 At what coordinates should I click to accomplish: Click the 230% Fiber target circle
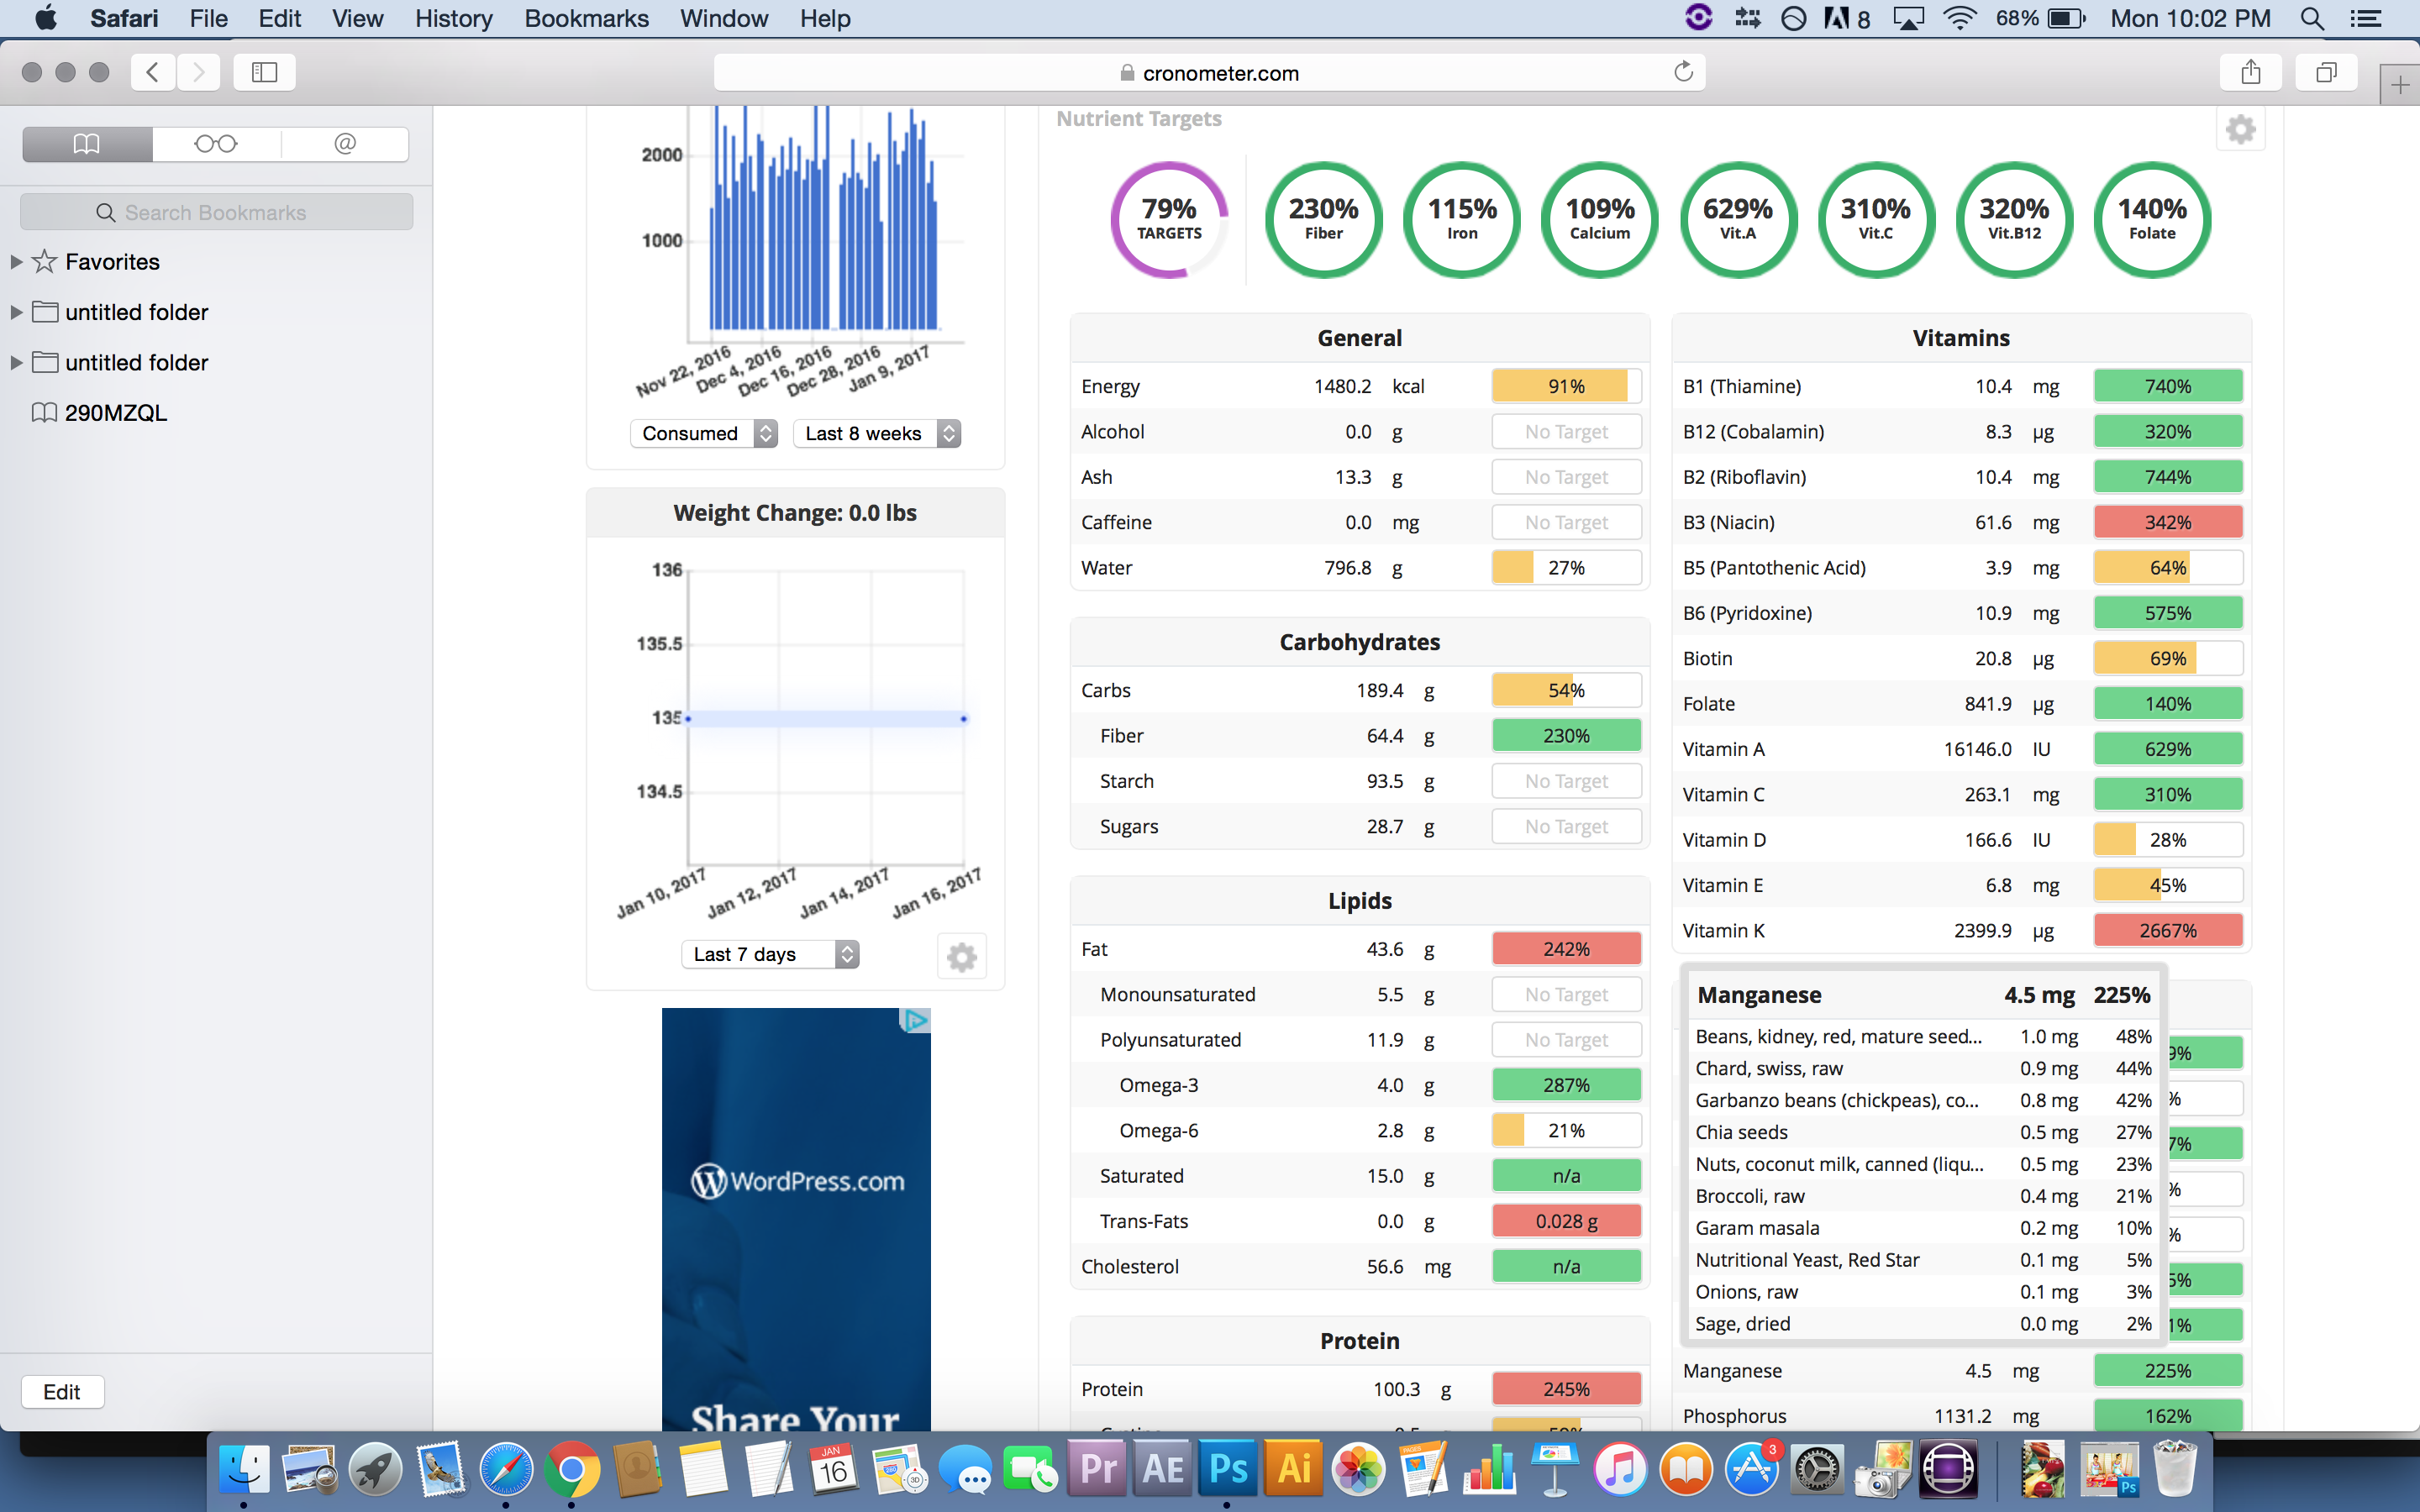pos(1323,219)
